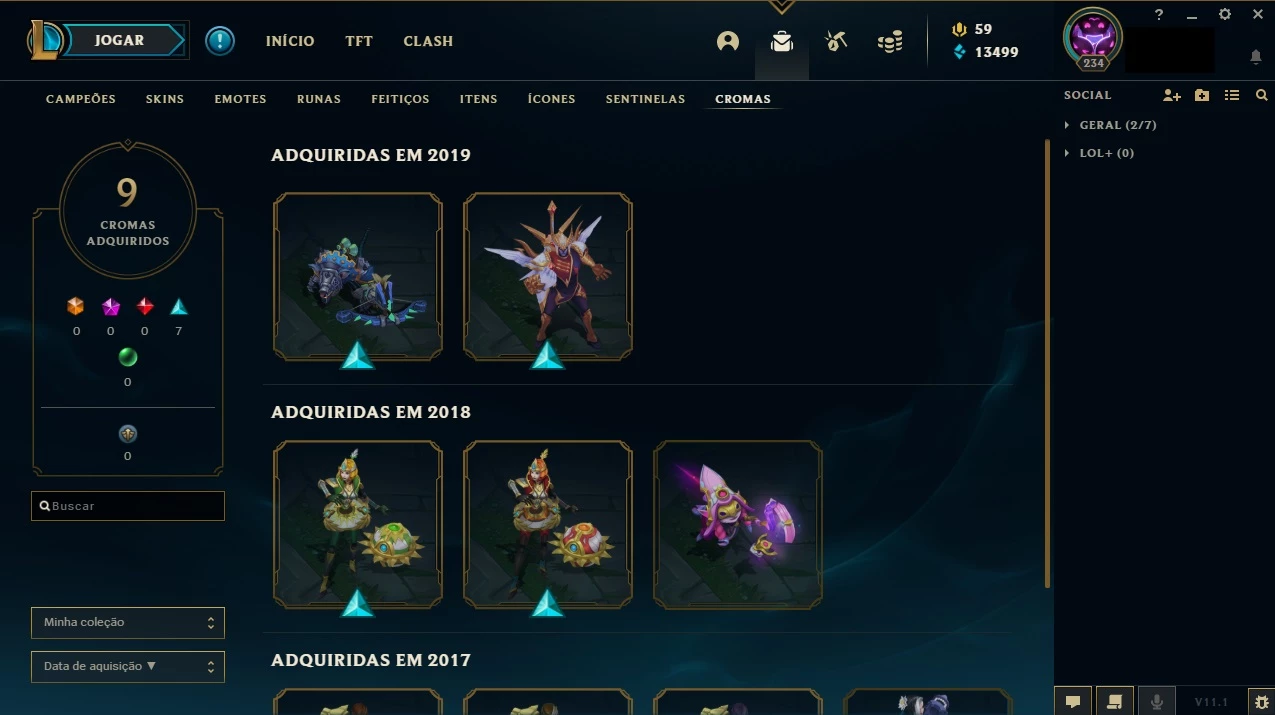Click the add friend icon
The width and height of the screenshot is (1275, 715).
[1172, 95]
